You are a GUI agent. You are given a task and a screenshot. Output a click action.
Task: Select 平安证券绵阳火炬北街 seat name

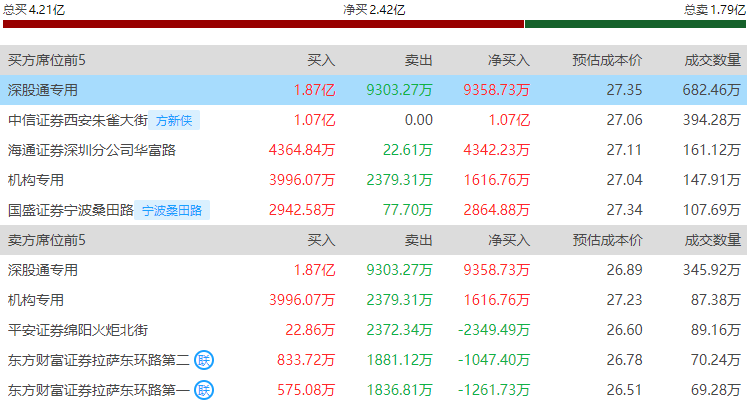(x=78, y=330)
